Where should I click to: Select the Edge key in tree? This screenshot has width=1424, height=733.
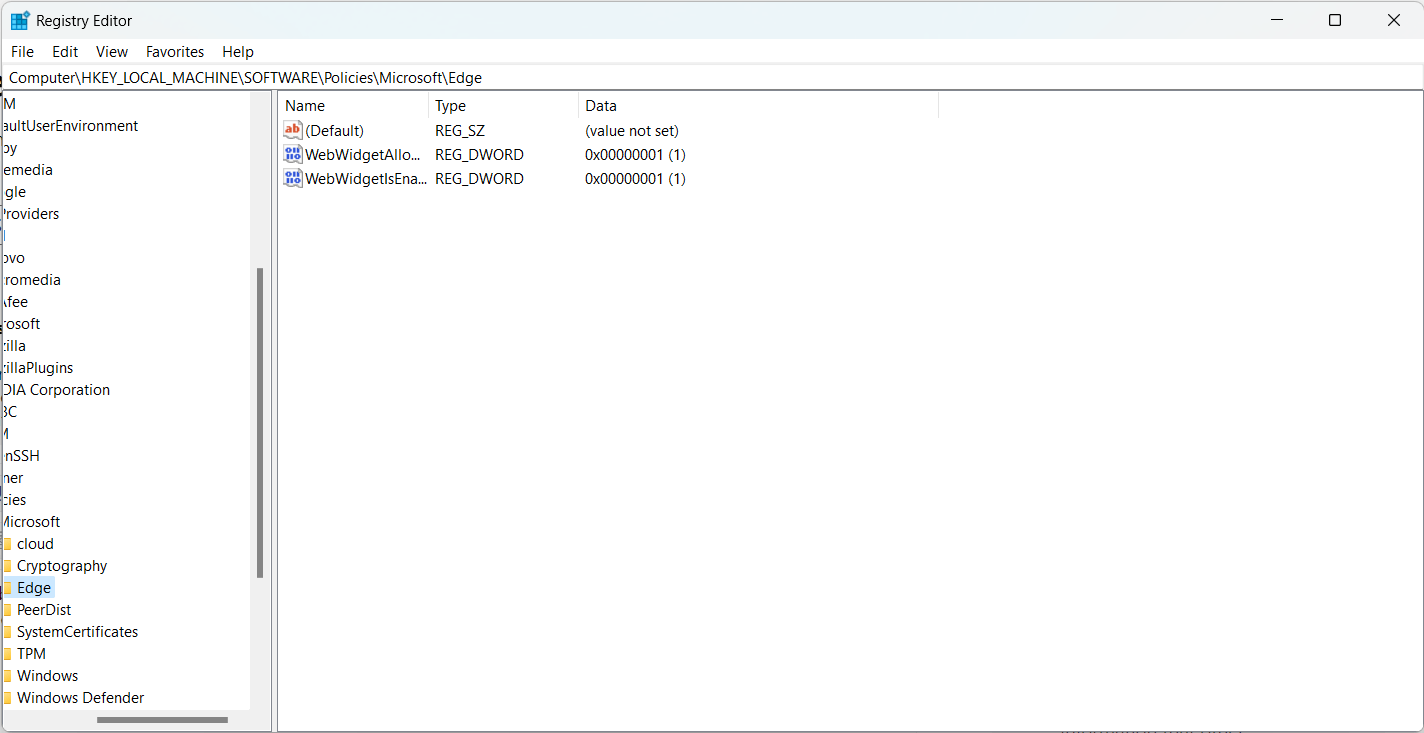click(x=34, y=588)
